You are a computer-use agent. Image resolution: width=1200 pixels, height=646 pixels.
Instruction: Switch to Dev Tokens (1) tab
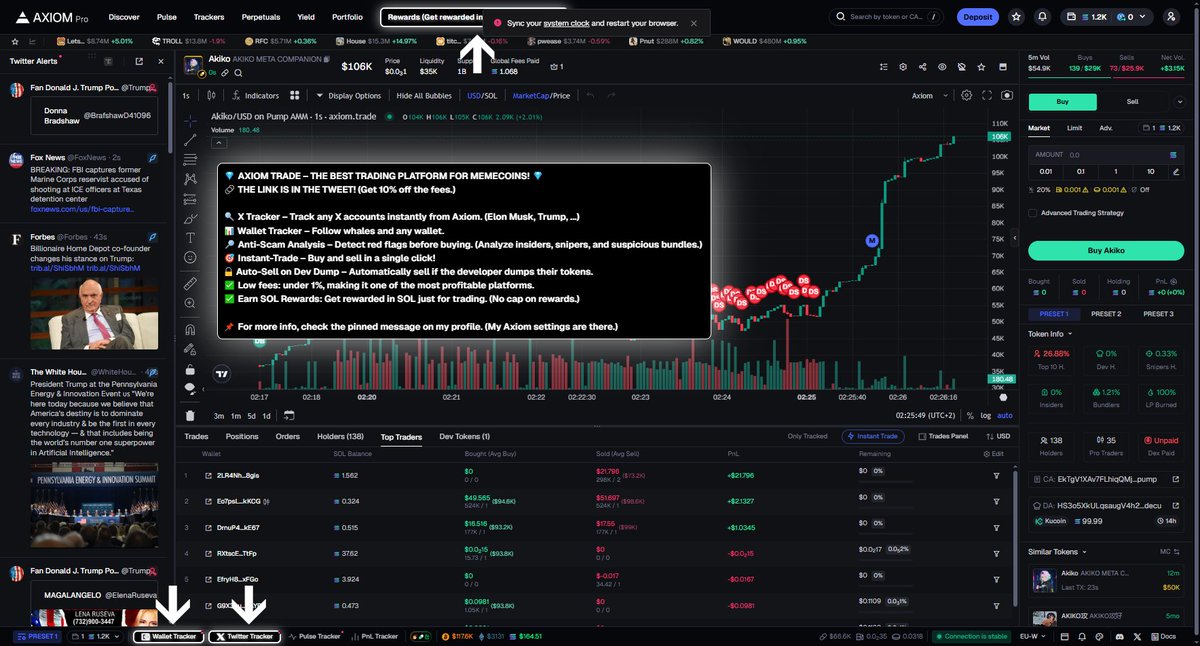click(464, 436)
